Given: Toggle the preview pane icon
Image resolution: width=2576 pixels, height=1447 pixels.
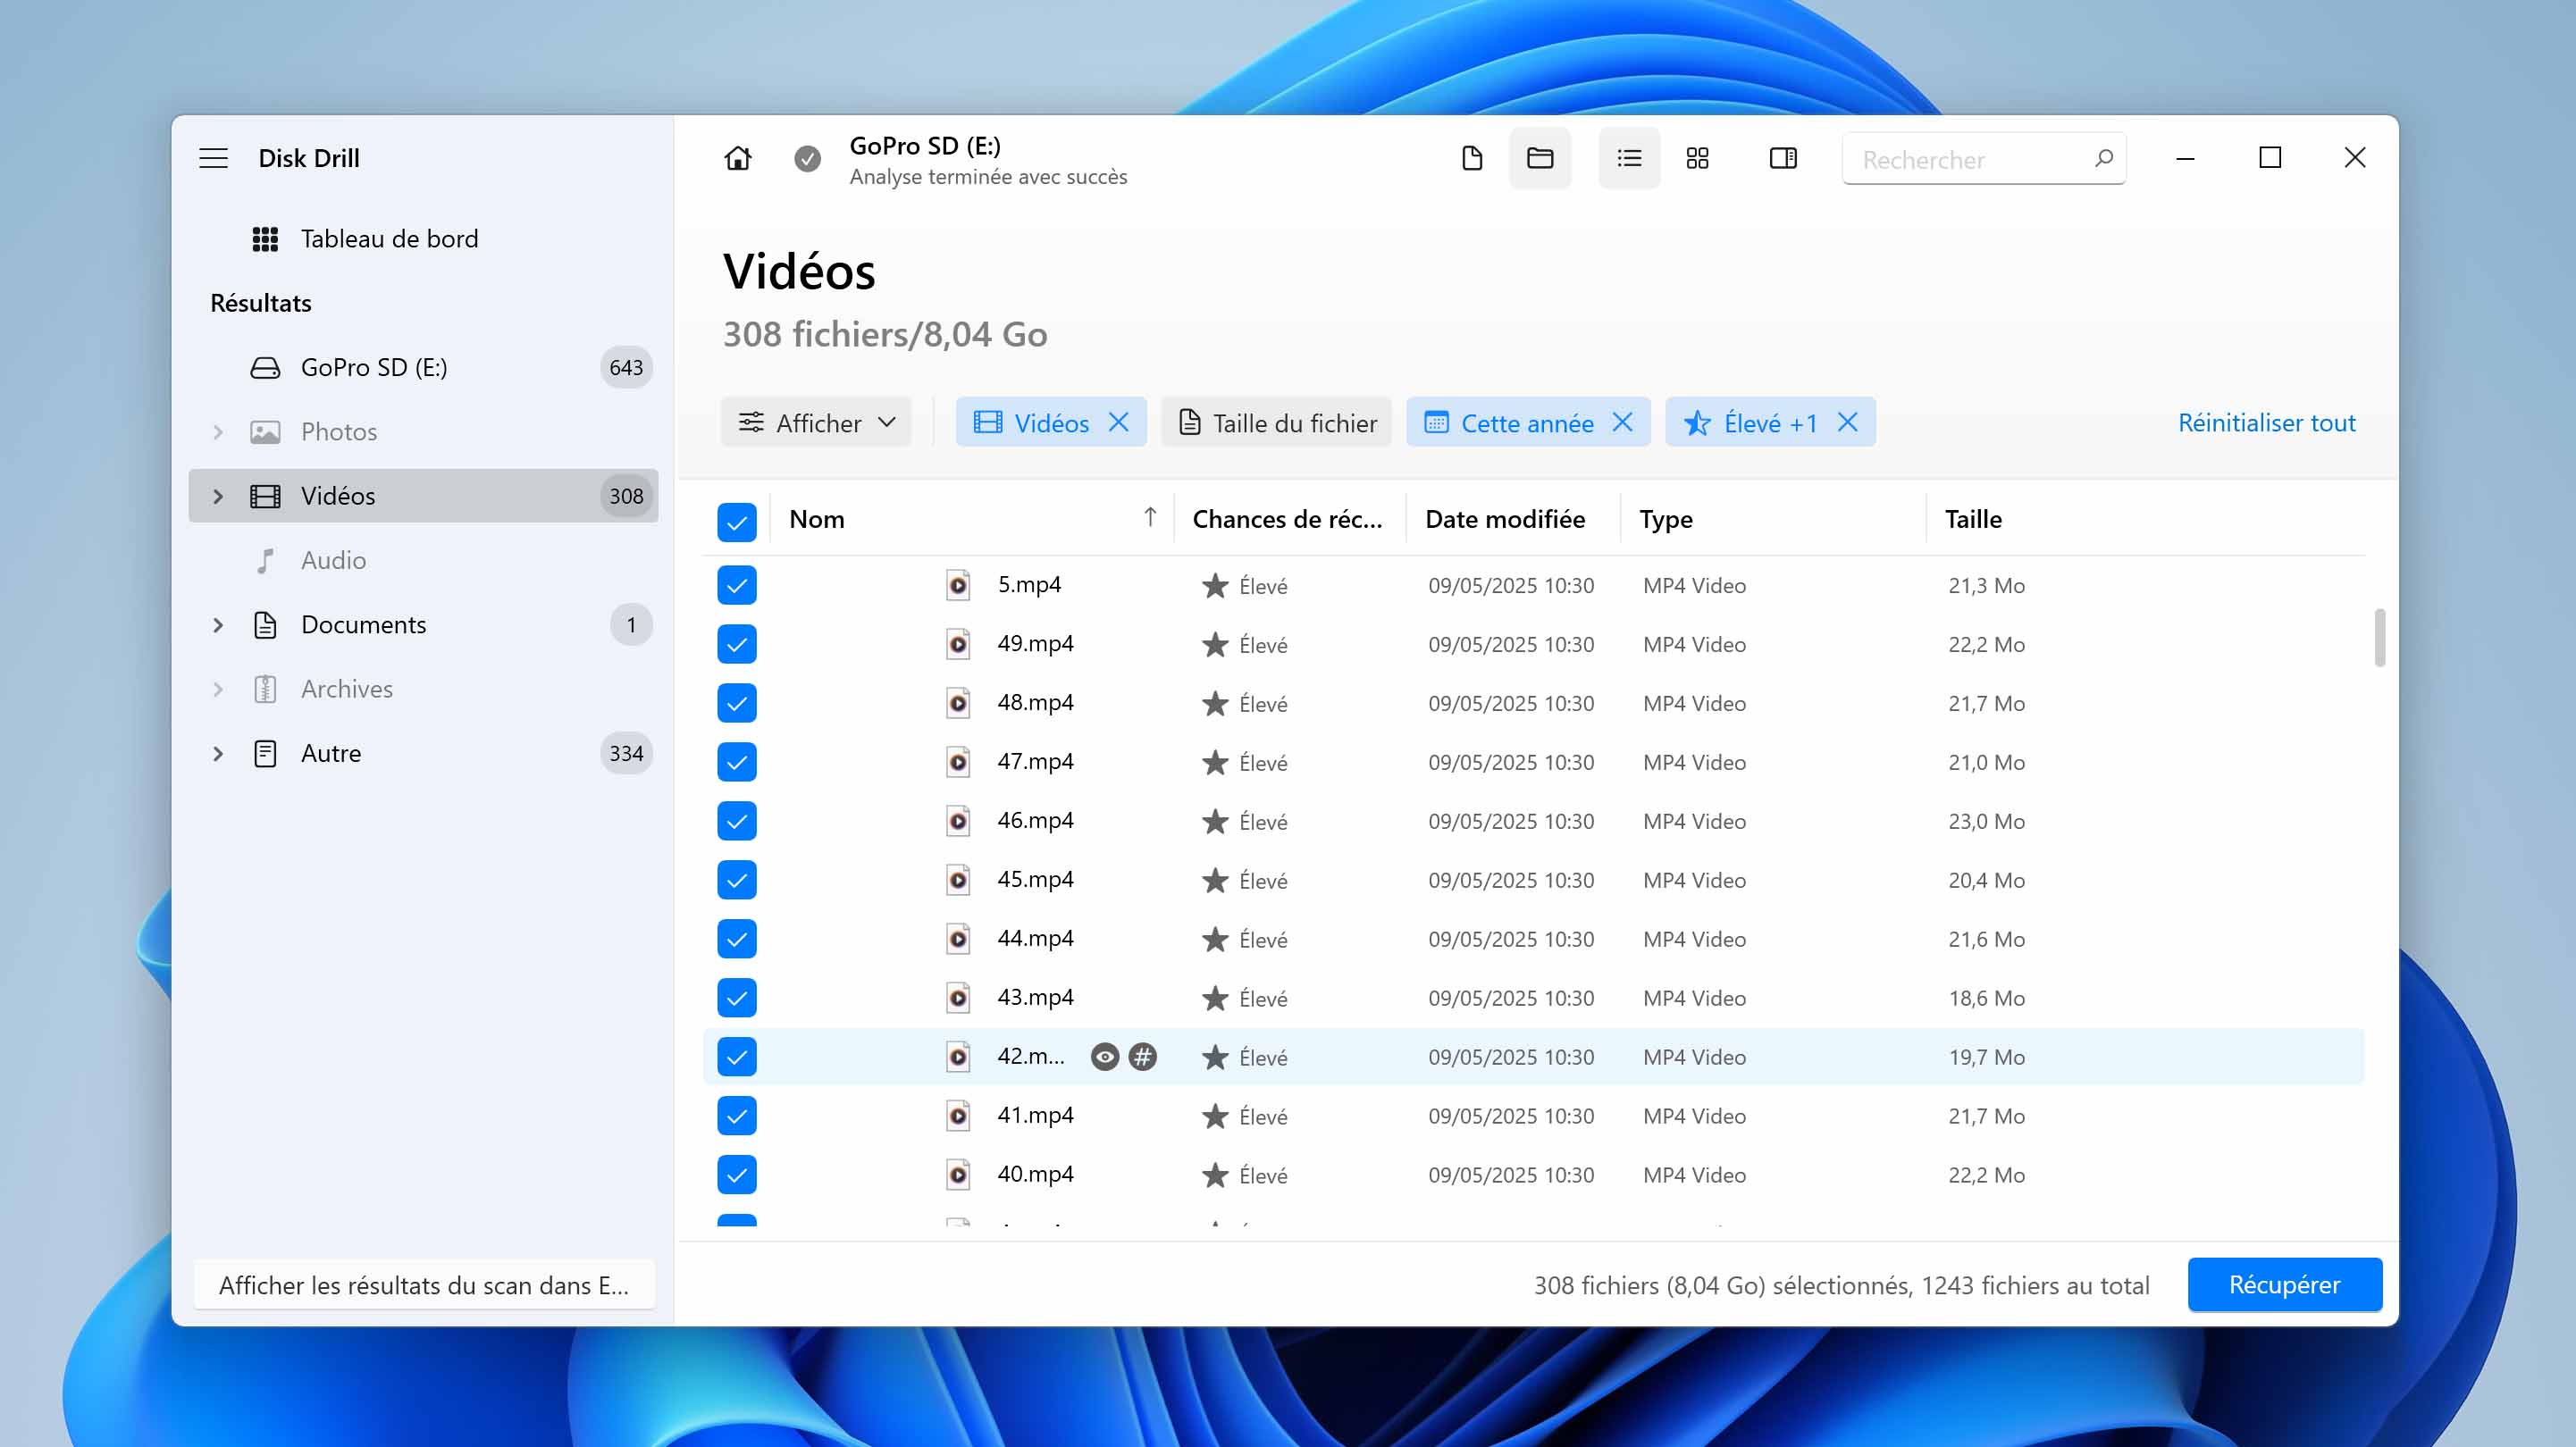Looking at the screenshot, I should point(1783,158).
